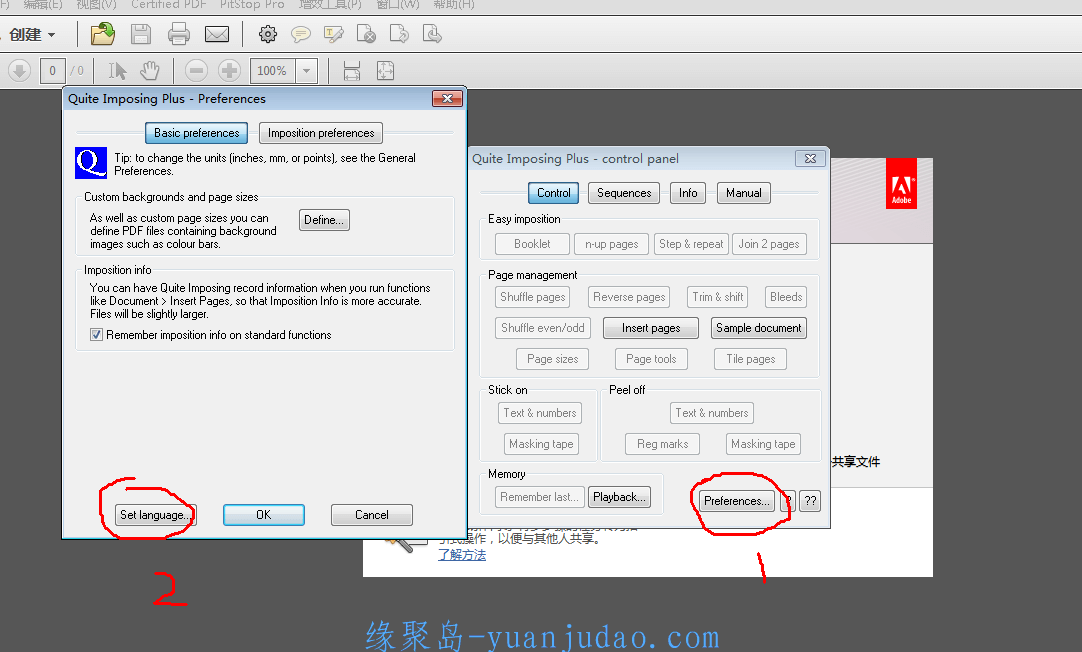
Task: Click the Page sizes button
Action: [x=552, y=359]
